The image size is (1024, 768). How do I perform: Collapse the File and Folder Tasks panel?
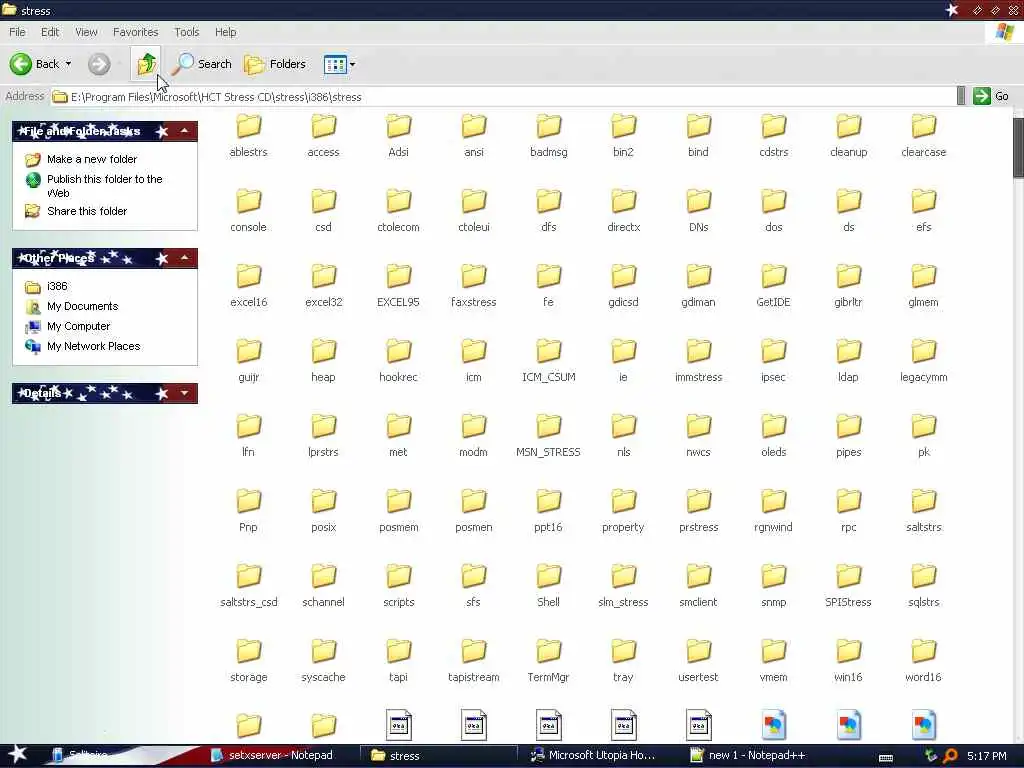185,131
